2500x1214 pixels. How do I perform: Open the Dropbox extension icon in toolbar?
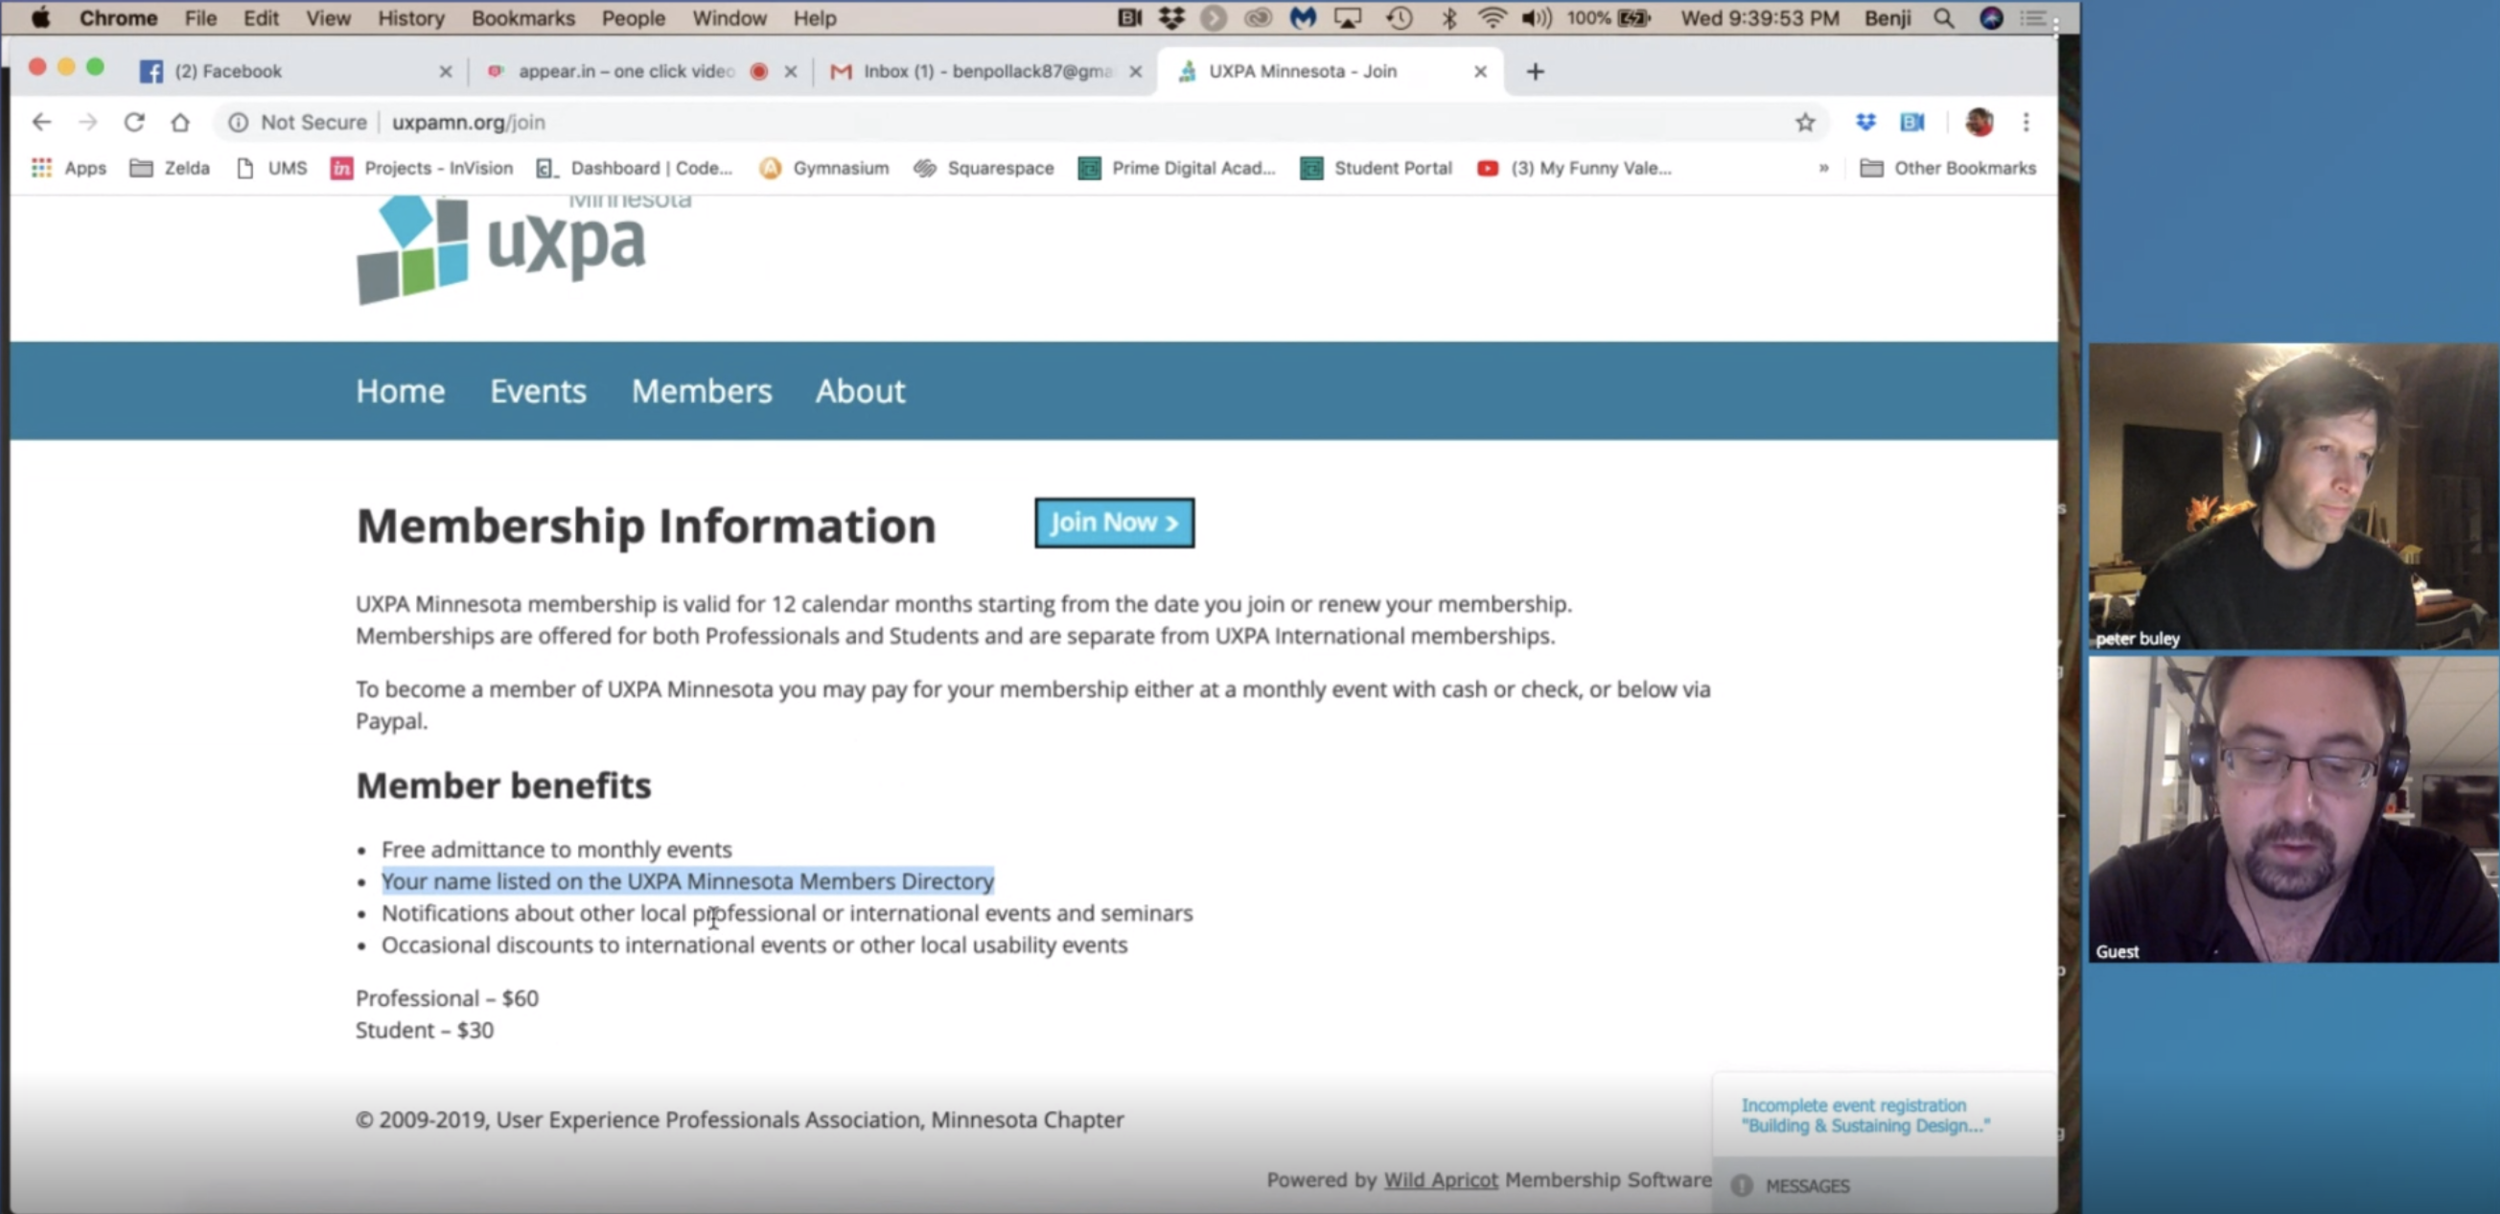[x=1865, y=122]
